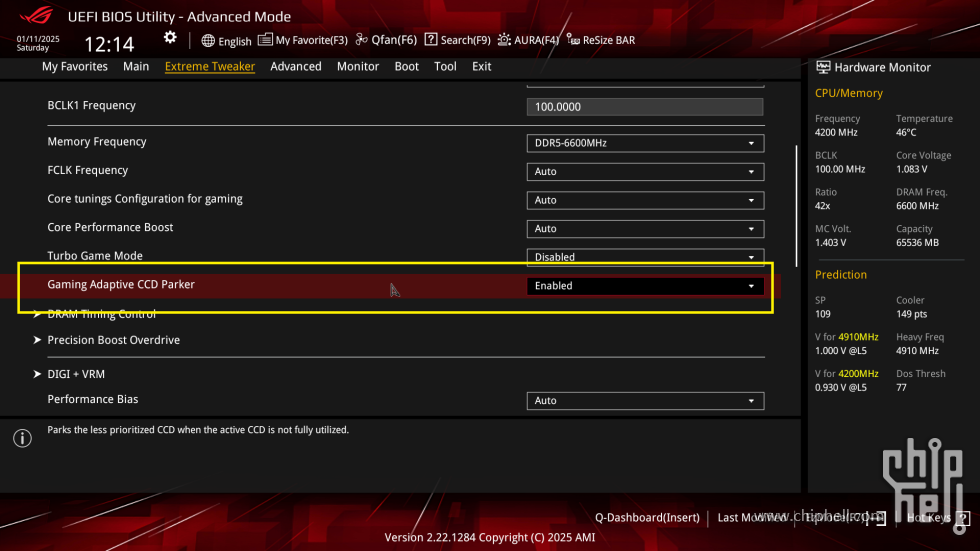Screen dimensions: 980x551
Task: Switch to the Advanced tab
Action: (296, 66)
